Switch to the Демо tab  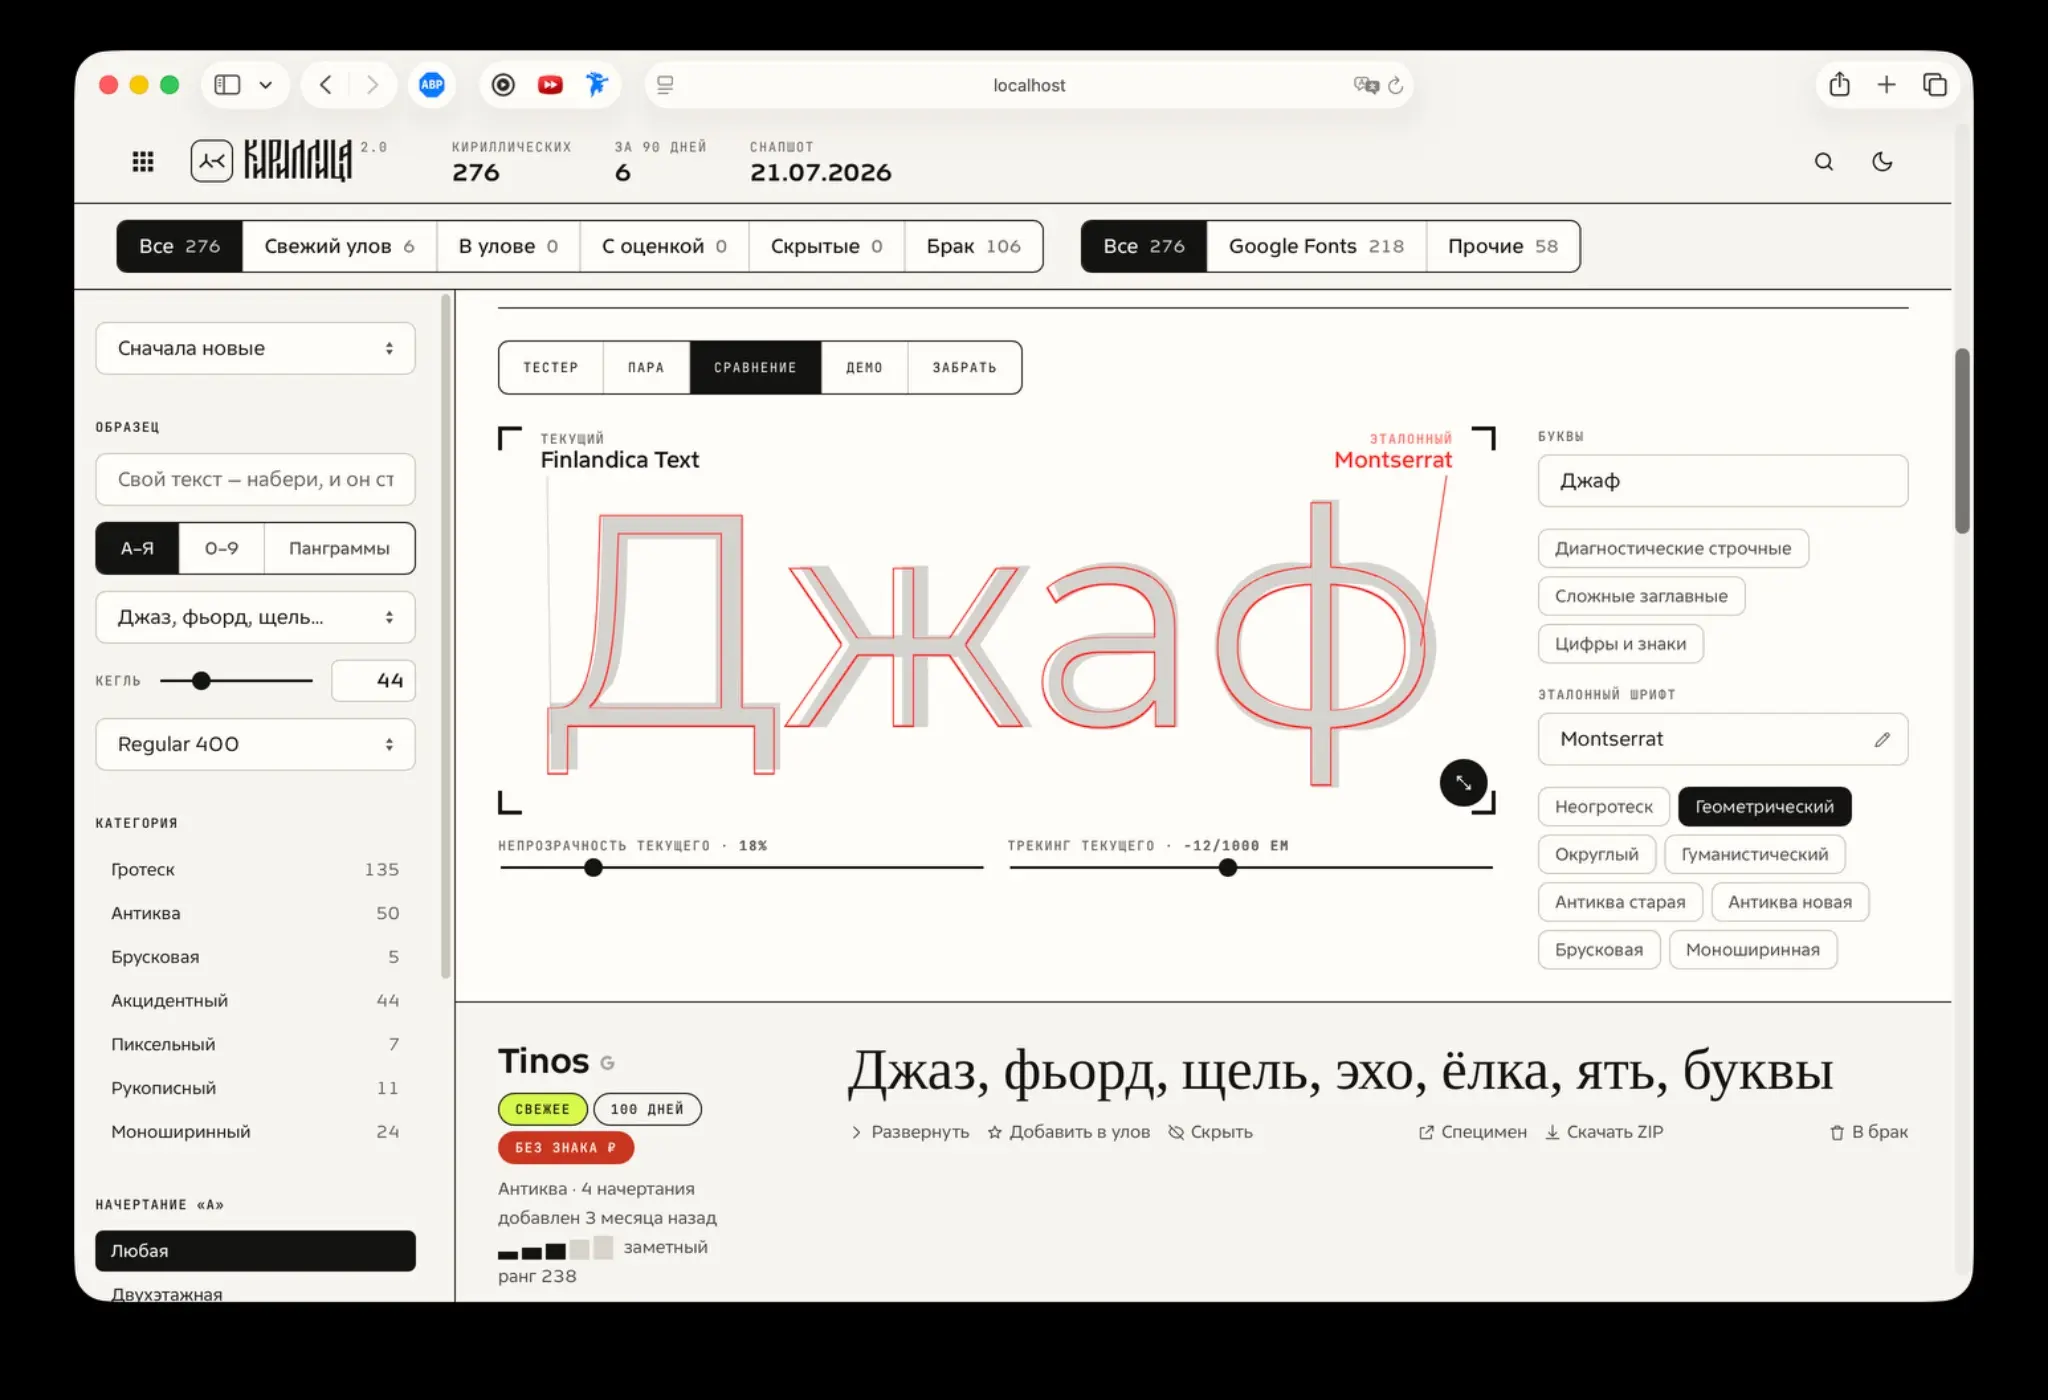(864, 367)
